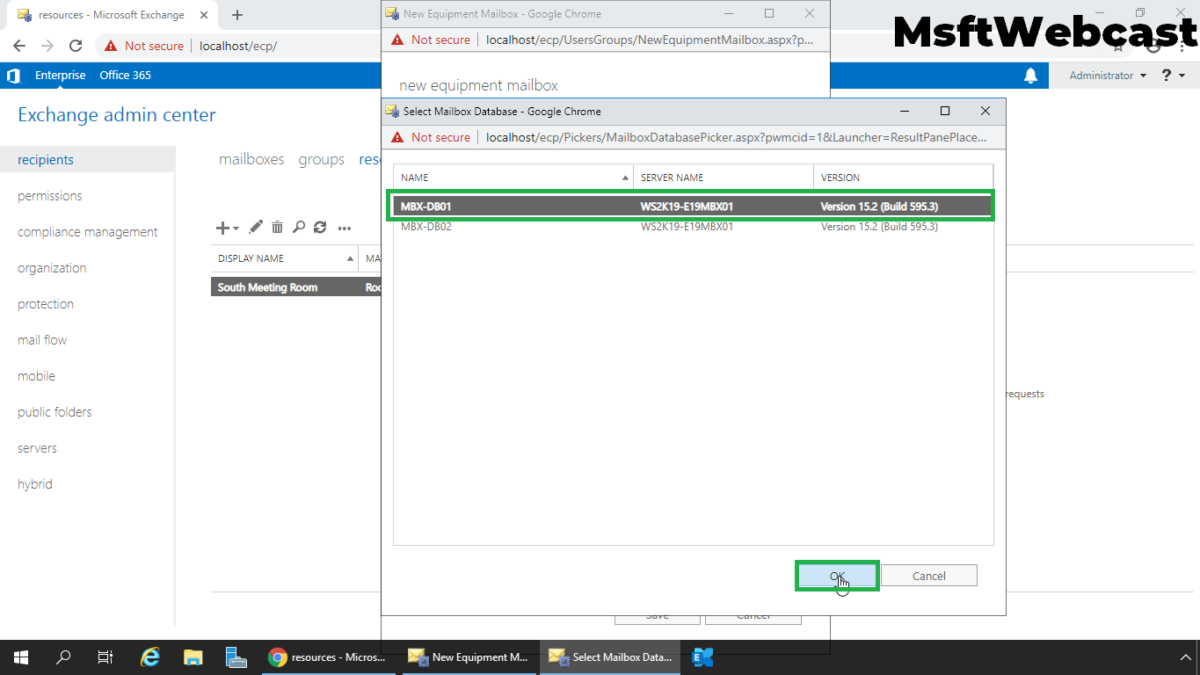The height and width of the screenshot is (675, 1200).
Task: Open the more options ellipsis icon
Action: (344, 229)
